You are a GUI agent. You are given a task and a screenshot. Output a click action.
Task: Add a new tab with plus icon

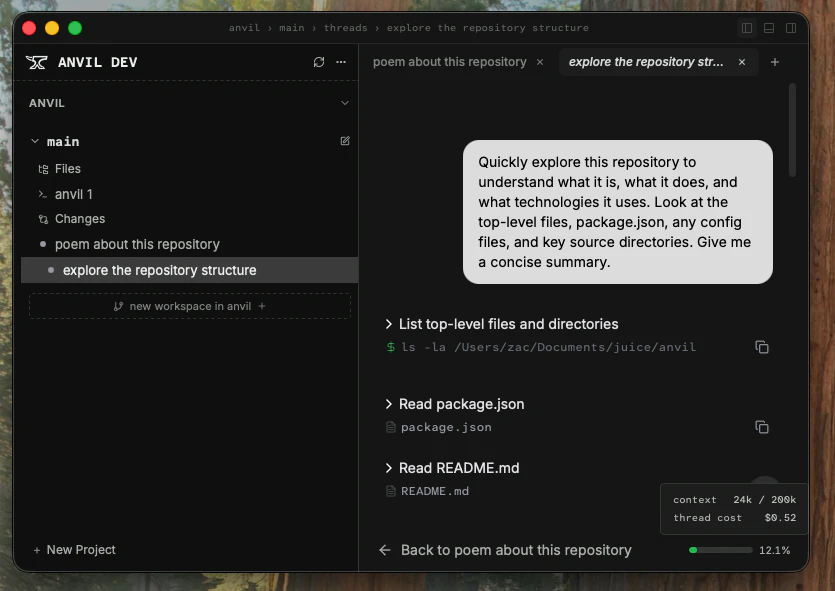point(775,62)
